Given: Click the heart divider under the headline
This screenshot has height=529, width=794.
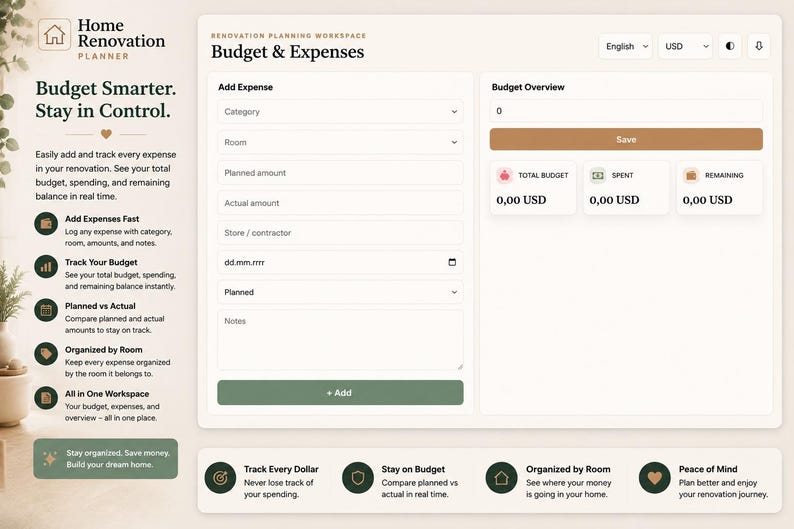Looking at the screenshot, I should (106, 134).
